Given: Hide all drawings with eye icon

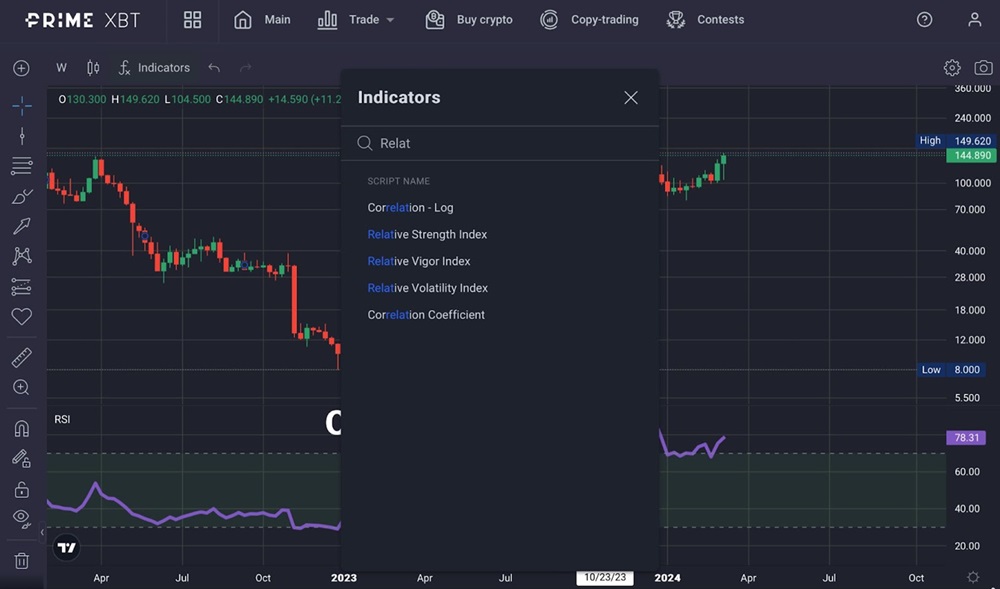Looking at the screenshot, I should coord(21,518).
